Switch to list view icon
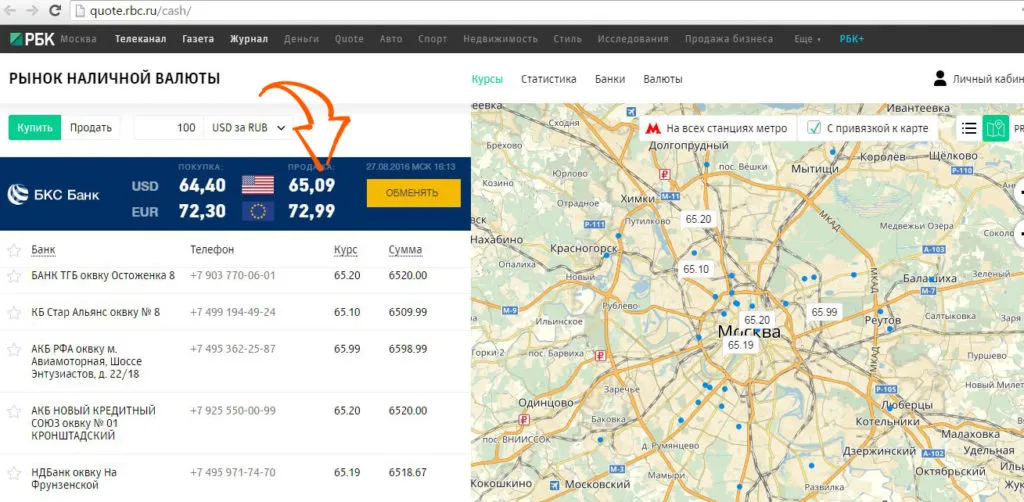This screenshot has width=1024, height=502. (969, 129)
